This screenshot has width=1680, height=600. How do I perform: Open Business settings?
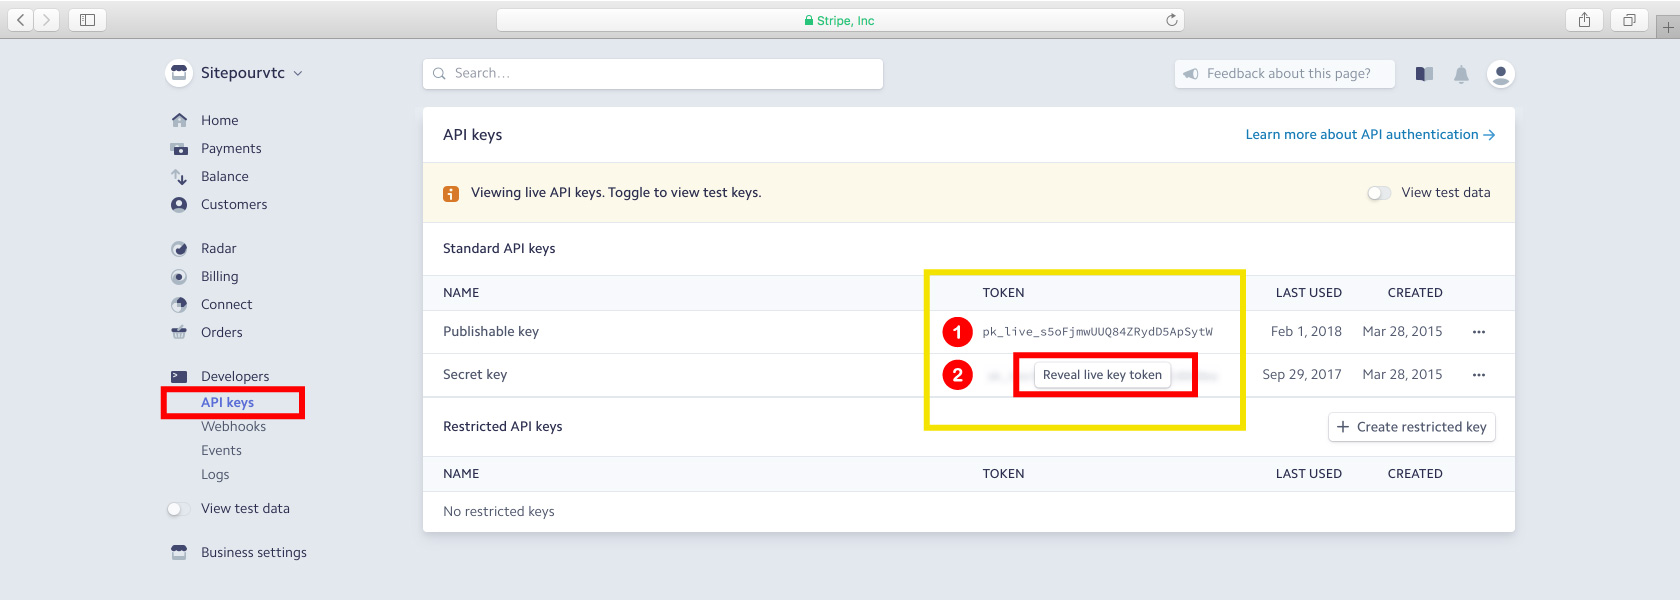254,553
